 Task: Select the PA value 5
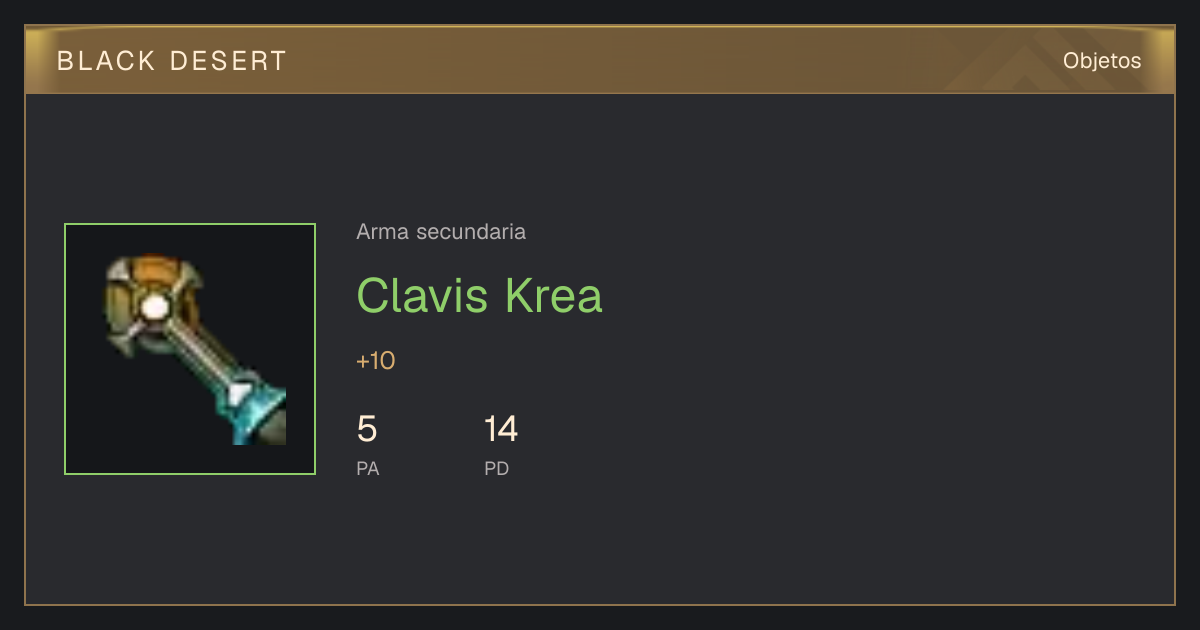click(x=367, y=429)
